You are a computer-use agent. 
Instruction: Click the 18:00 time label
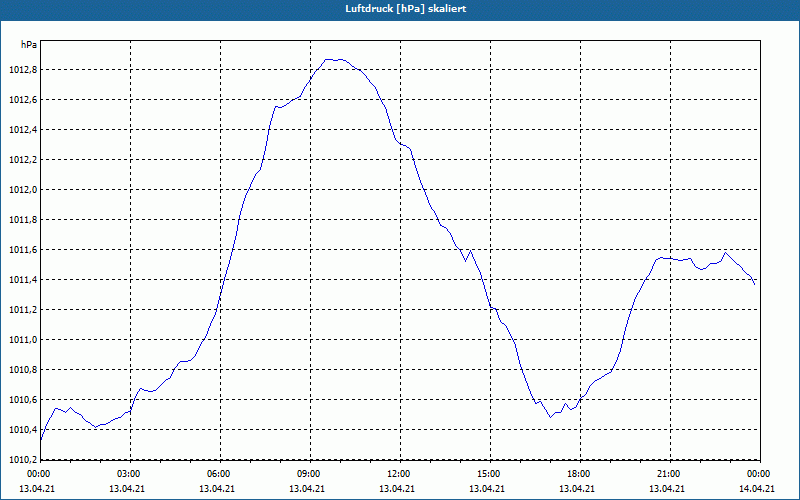[577, 474]
